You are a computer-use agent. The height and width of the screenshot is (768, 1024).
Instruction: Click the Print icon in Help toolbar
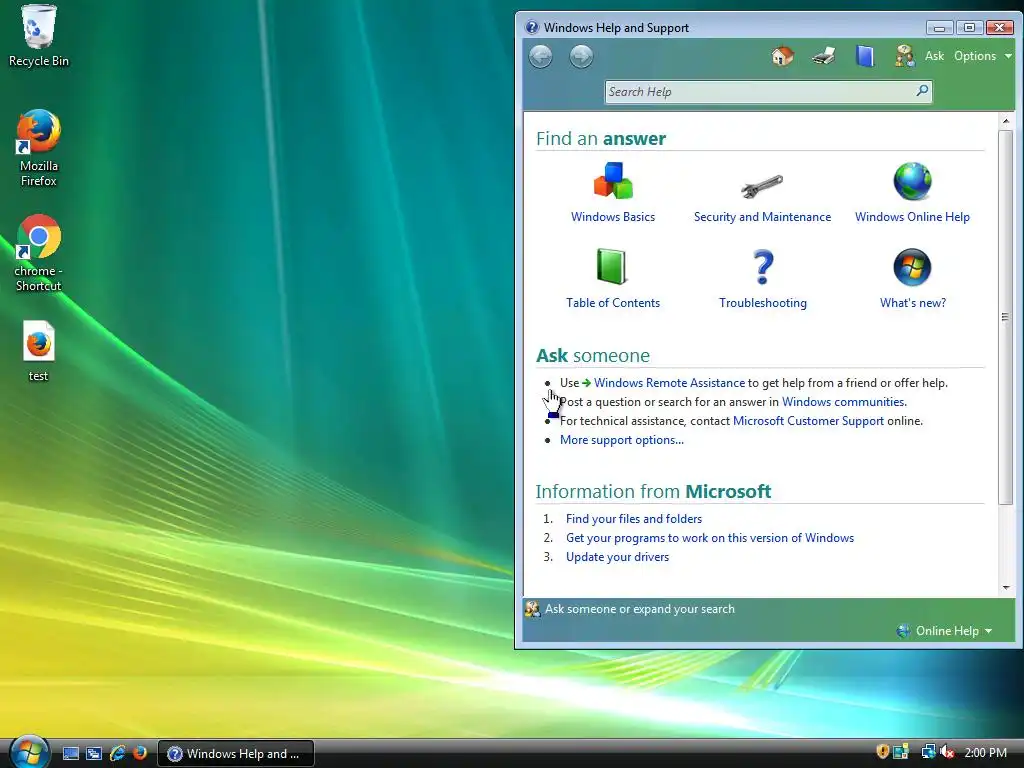pyautogui.click(x=824, y=56)
